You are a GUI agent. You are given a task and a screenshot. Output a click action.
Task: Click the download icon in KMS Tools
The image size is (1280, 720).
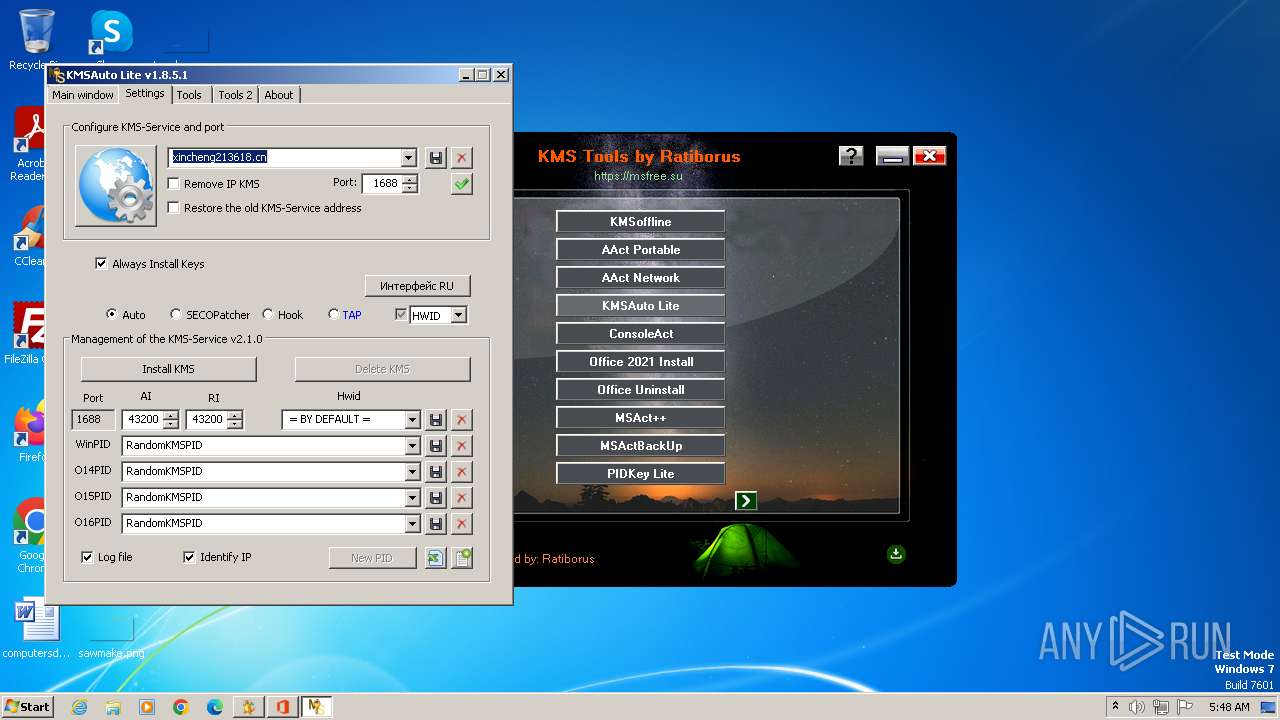(896, 554)
